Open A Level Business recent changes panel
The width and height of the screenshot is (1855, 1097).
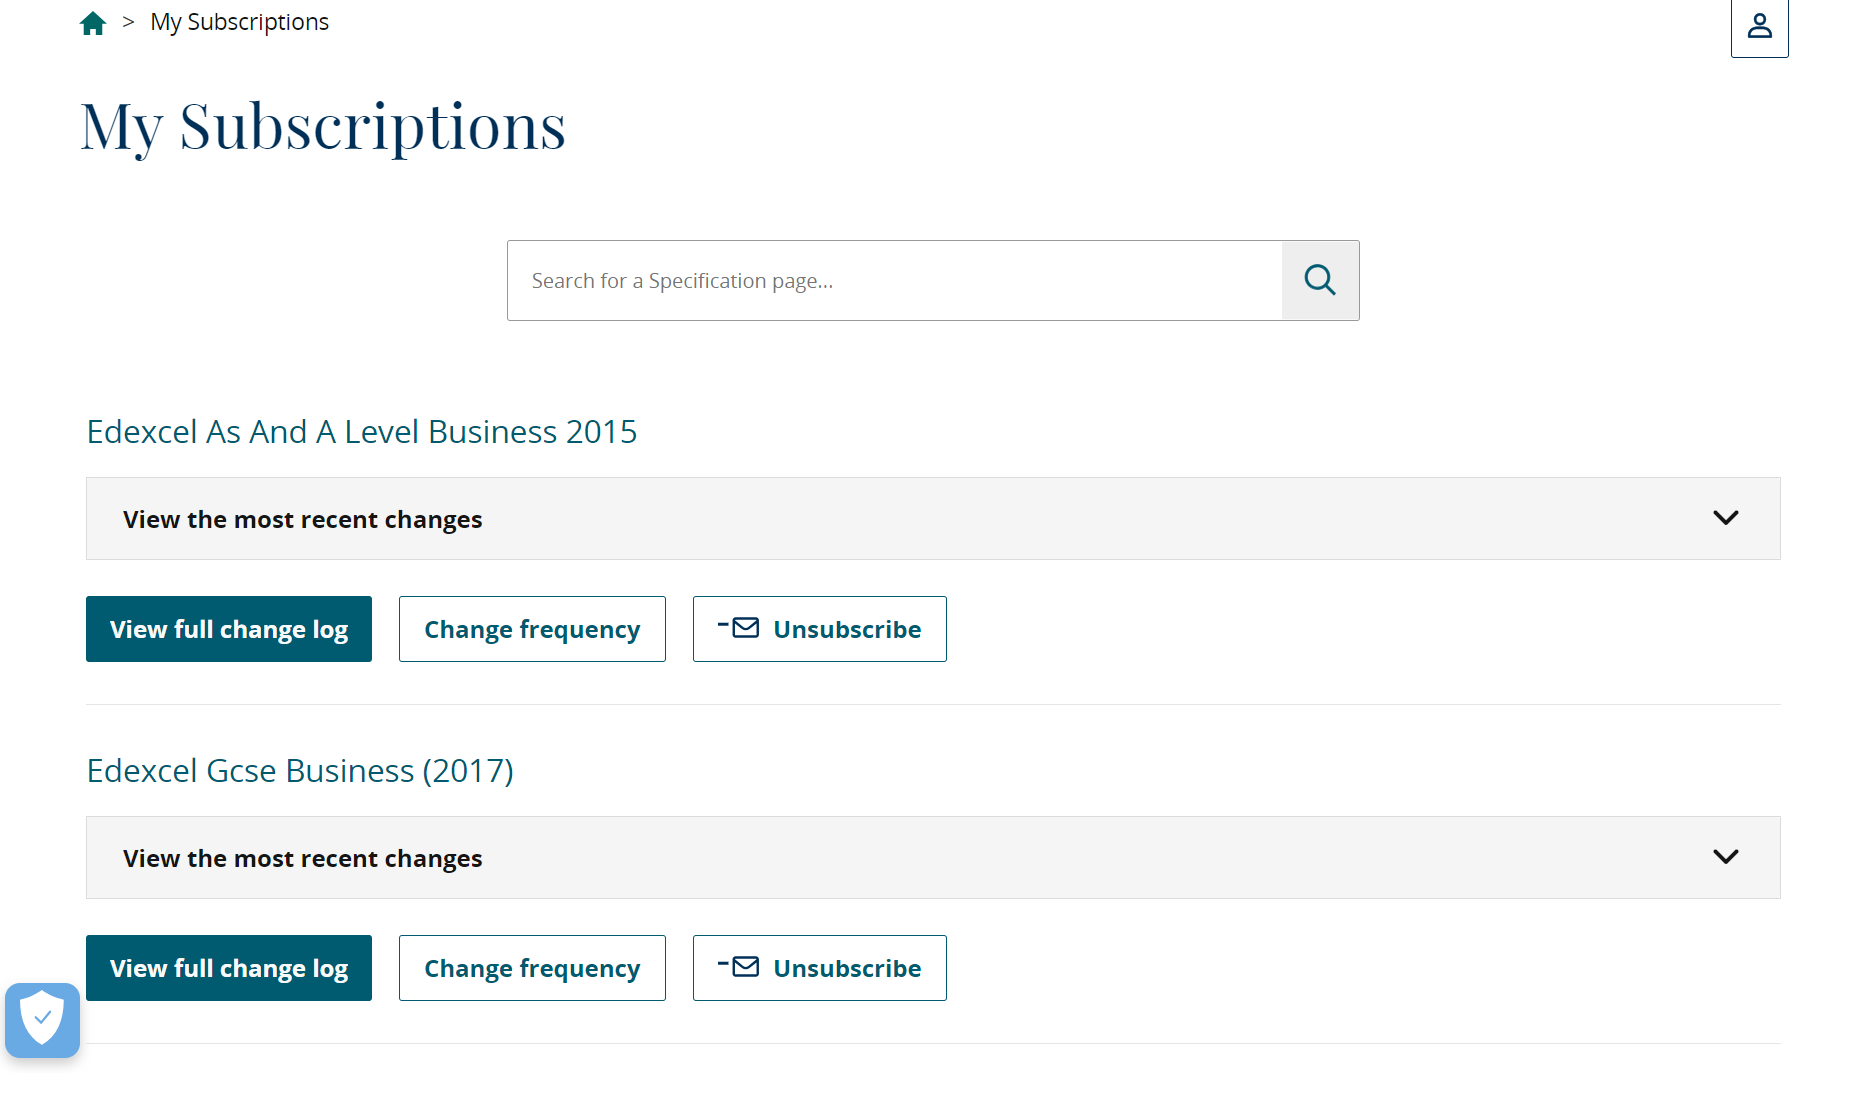(x=302, y=519)
